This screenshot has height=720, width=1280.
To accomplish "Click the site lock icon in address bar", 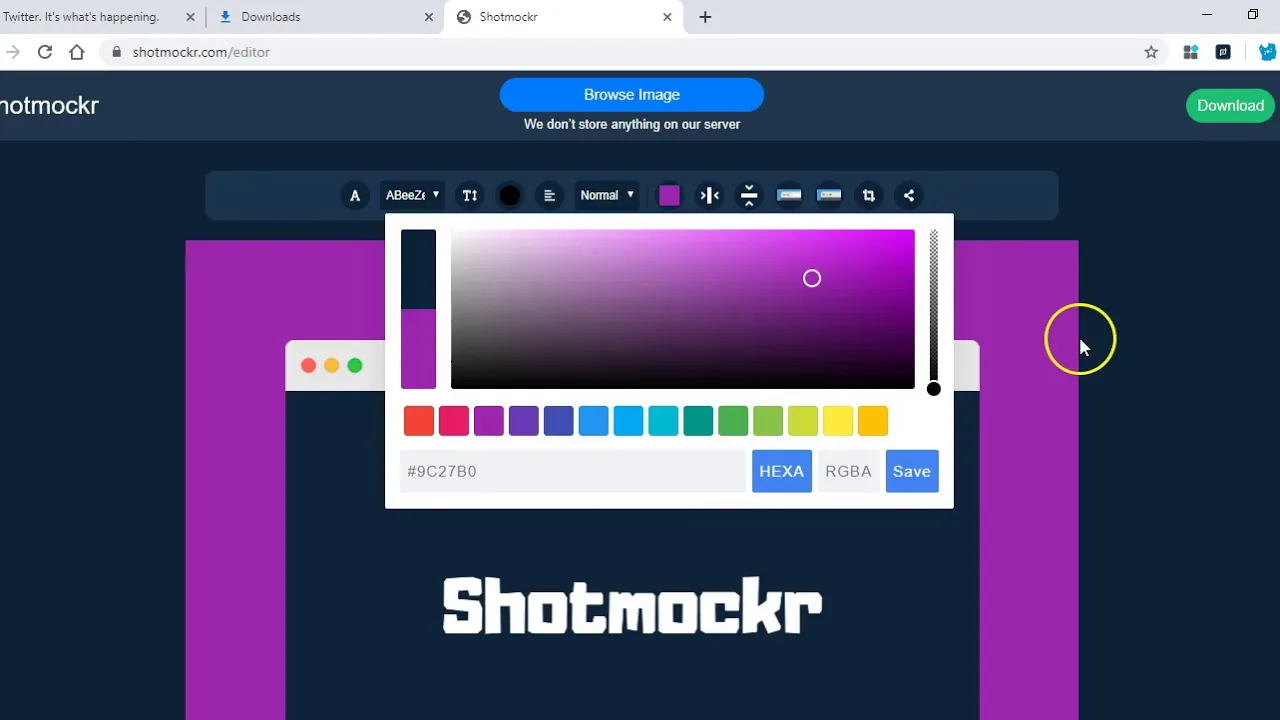I will pyautogui.click(x=116, y=52).
